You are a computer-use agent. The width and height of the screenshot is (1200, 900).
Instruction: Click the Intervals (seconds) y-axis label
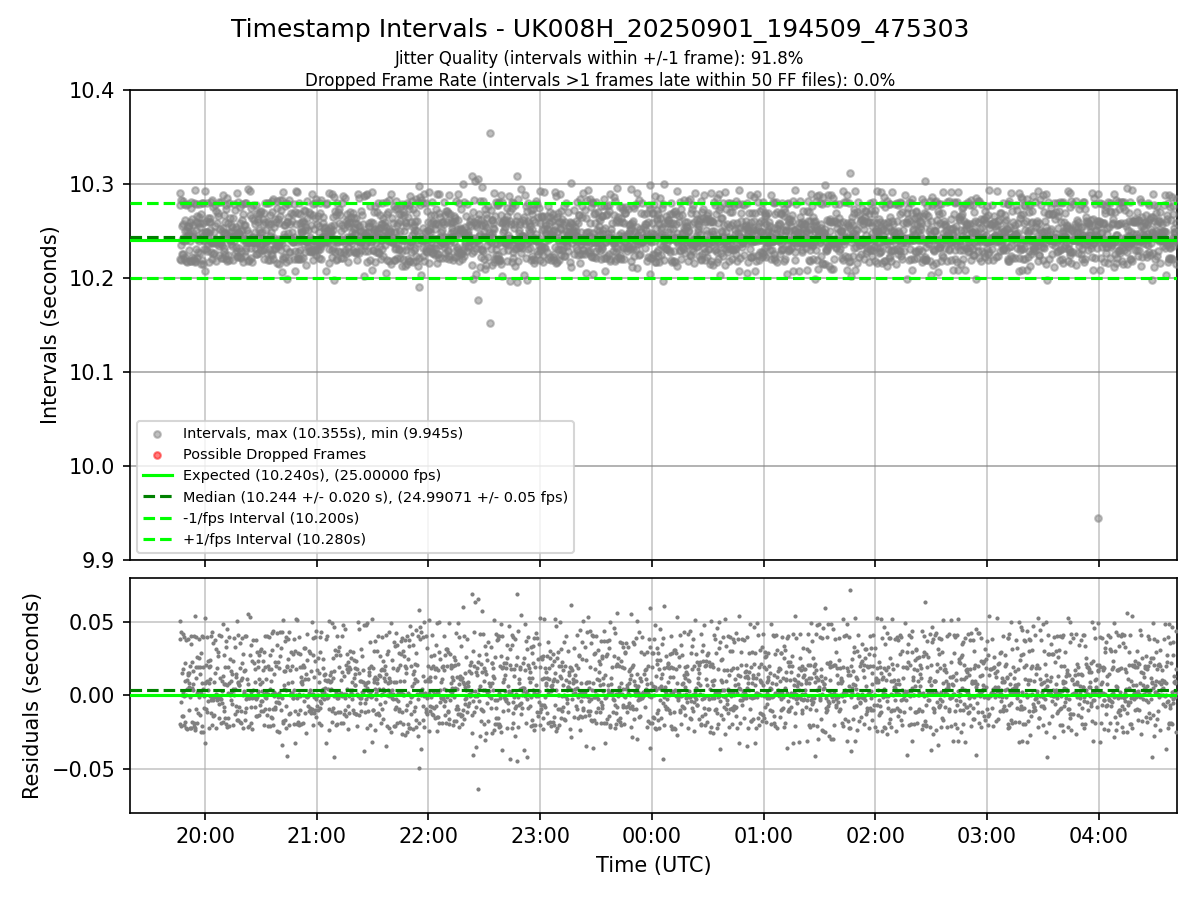(x=50, y=325)
